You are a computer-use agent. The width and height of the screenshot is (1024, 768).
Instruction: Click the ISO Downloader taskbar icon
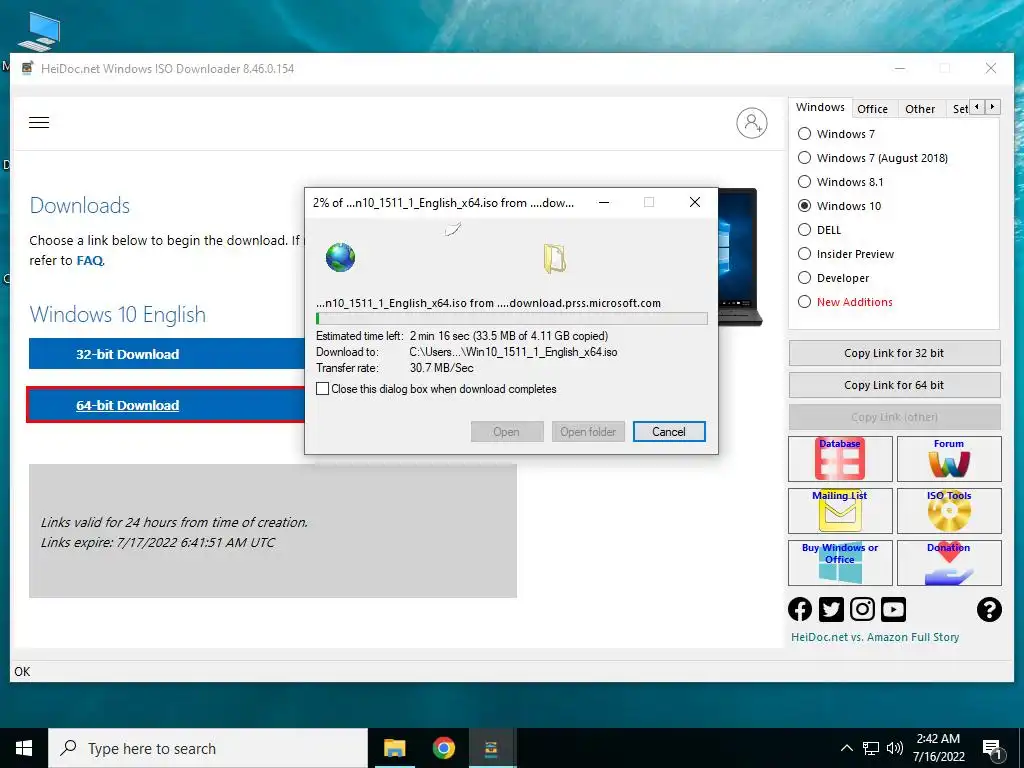(491, 748)
